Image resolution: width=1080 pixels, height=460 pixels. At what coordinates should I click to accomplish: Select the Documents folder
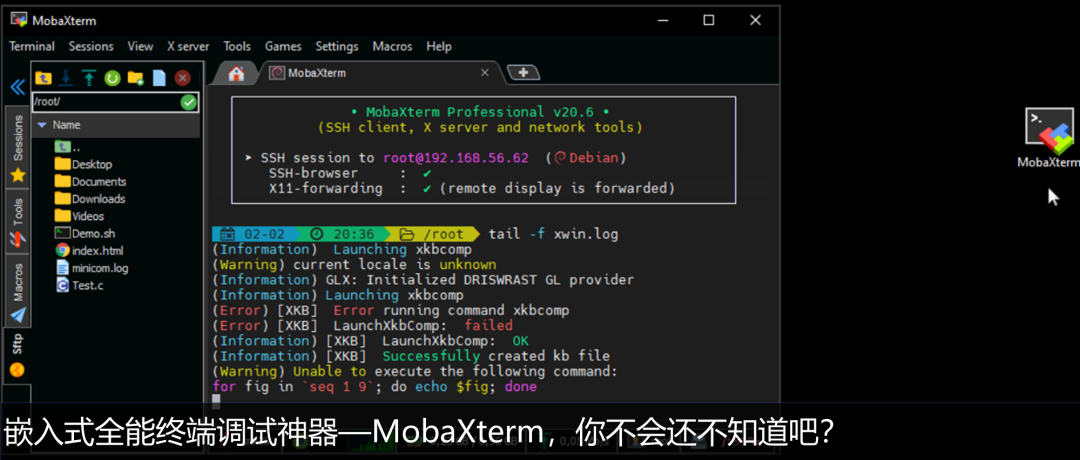point(90,181)
